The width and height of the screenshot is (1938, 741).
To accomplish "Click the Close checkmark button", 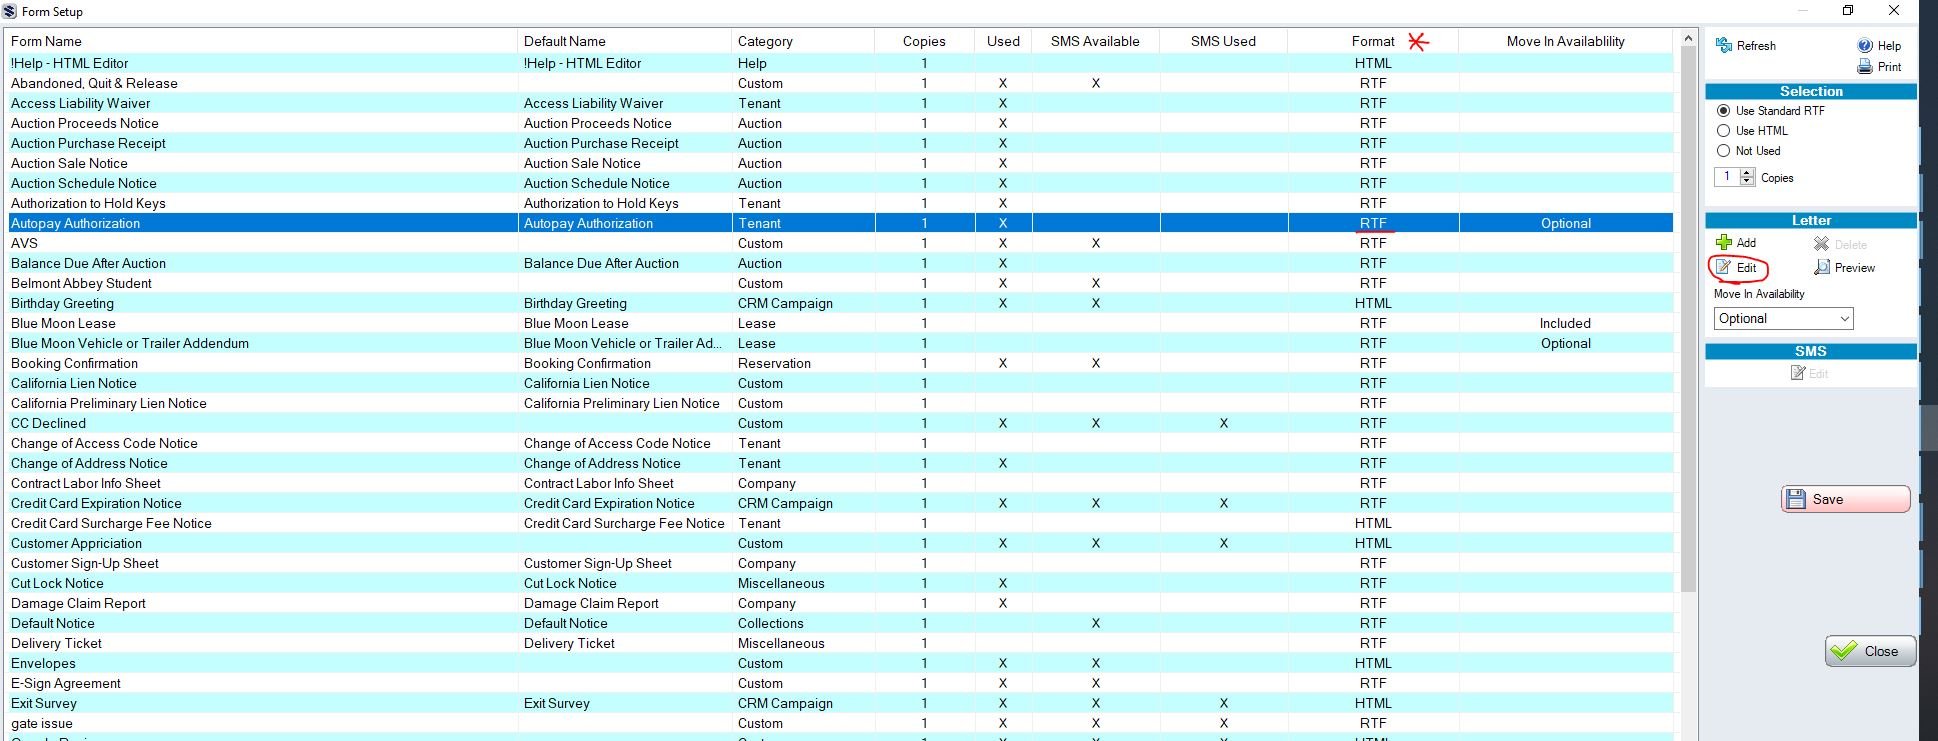I will (1870, 651).
